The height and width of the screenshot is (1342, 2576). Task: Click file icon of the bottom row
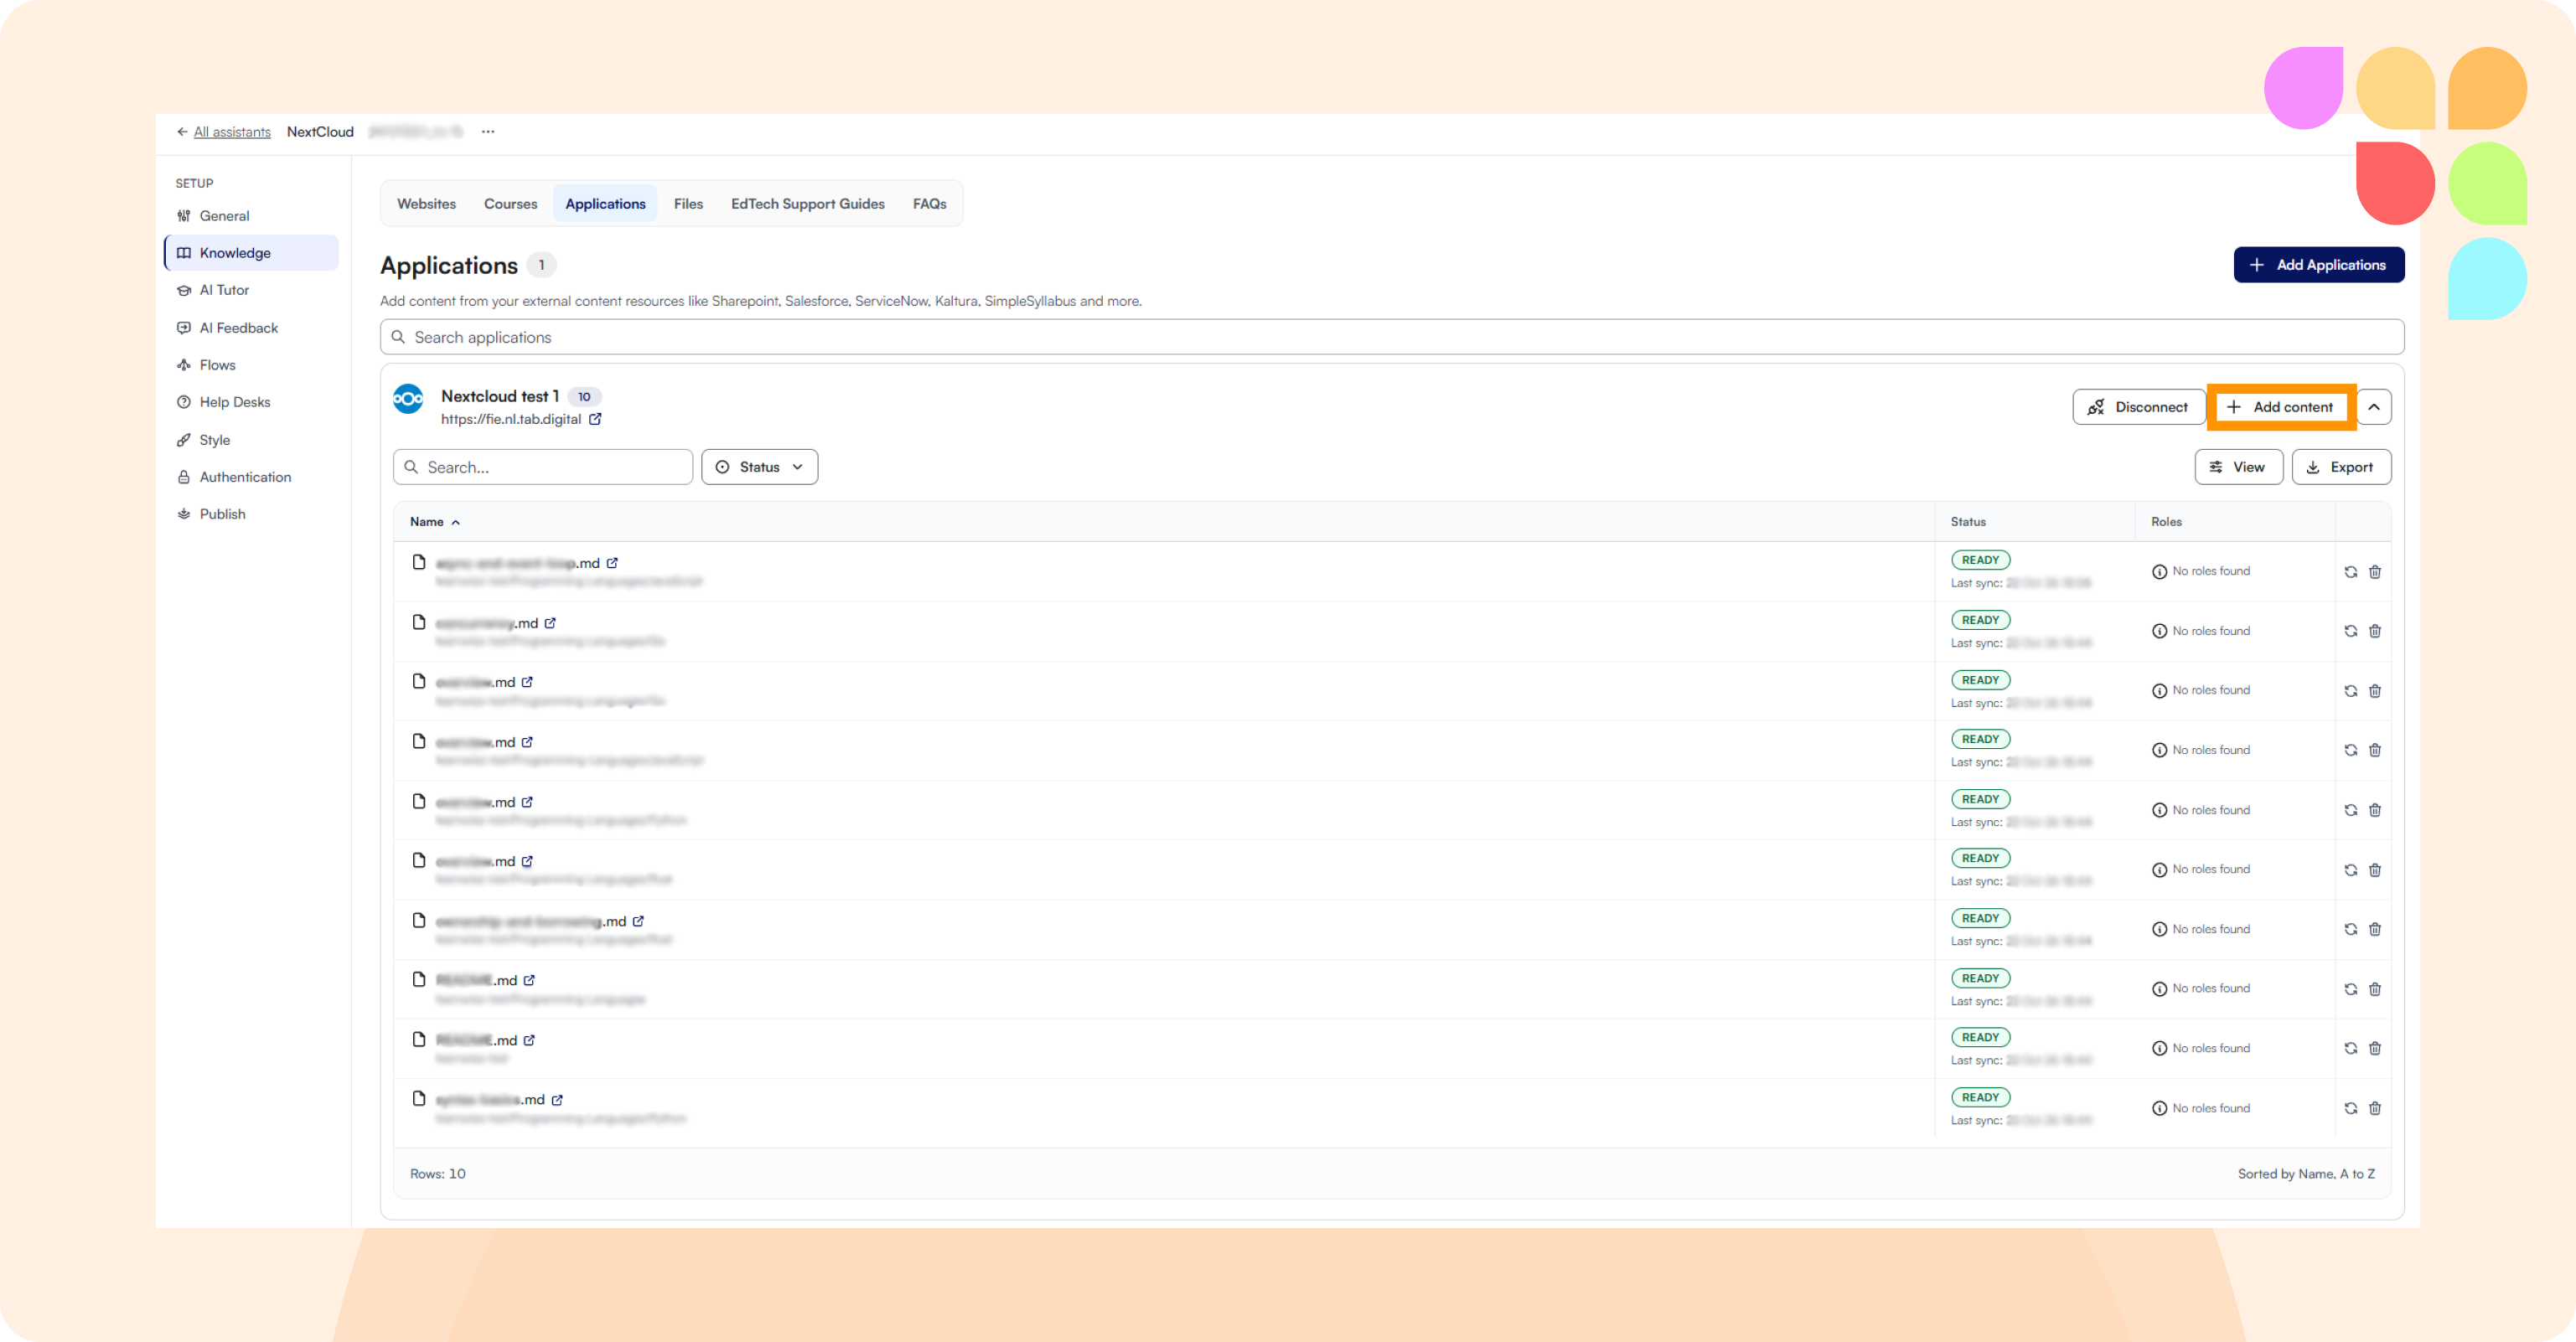pyautogui.click(x=419, y=1099)
